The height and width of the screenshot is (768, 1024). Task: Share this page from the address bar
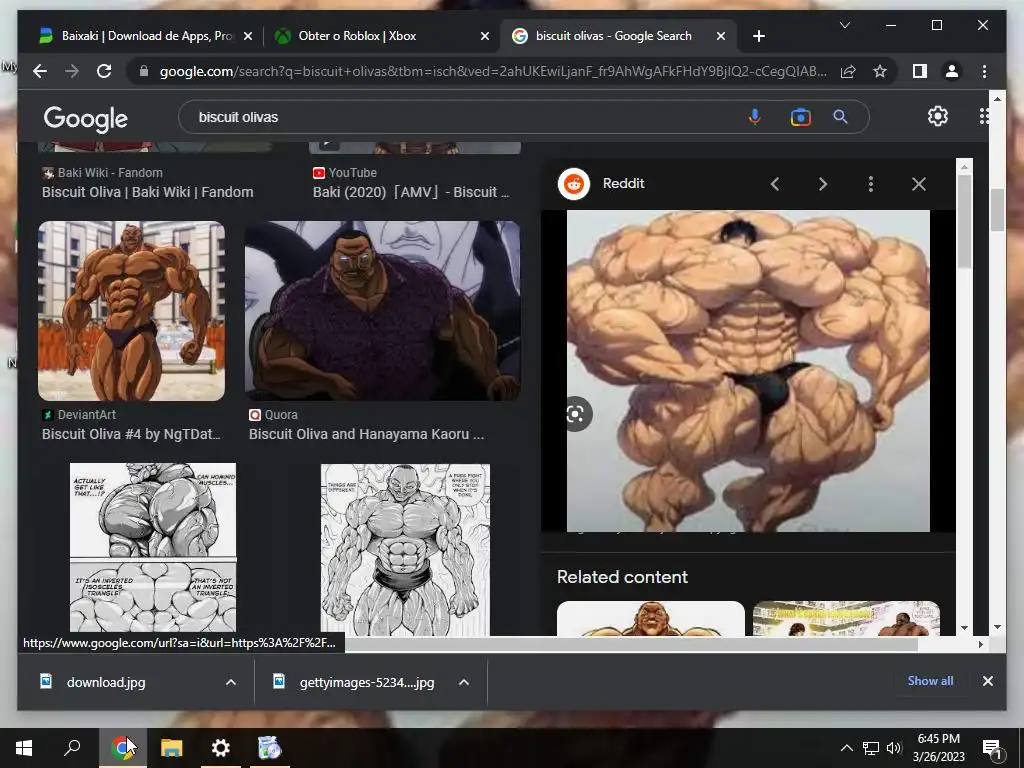click(x=848, y=71)
